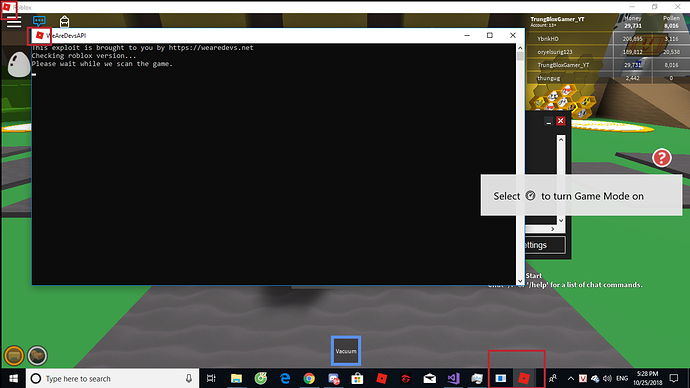Click the white egg icon

pos(19,64)
